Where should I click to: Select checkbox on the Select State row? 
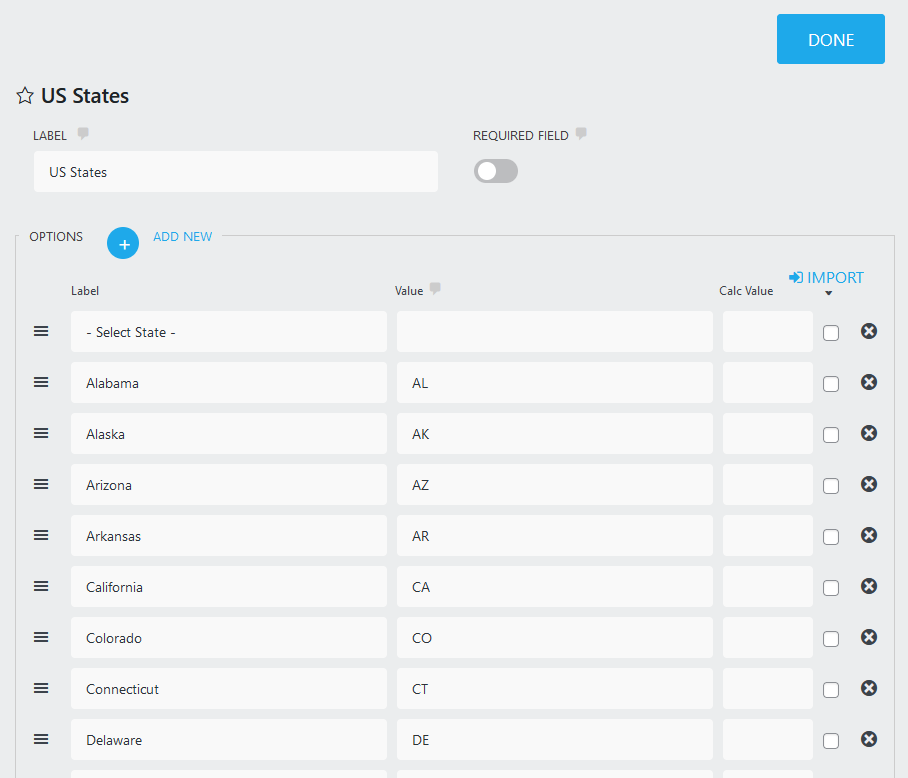coord(831,333)
